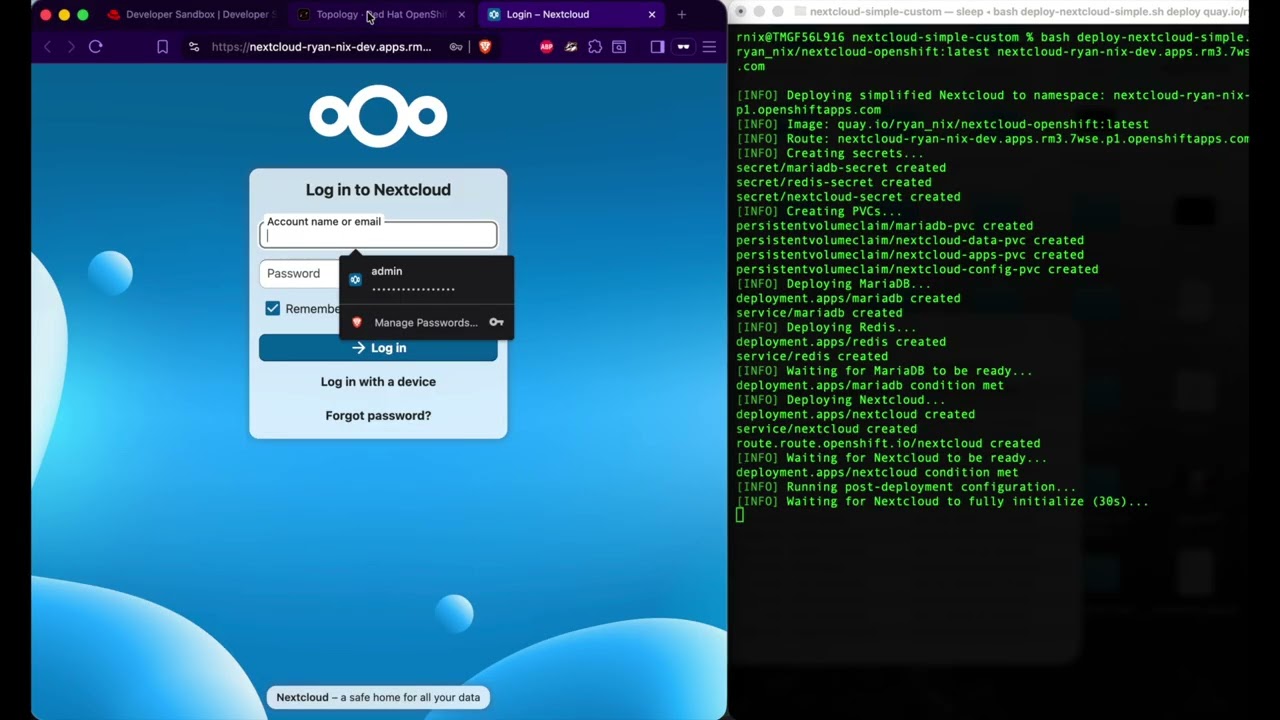This screenshot has width=1280, height=720.
Task: Choose saved admin credentials from autofill popup
Action: pyautogui.click(x=427, y=280)
